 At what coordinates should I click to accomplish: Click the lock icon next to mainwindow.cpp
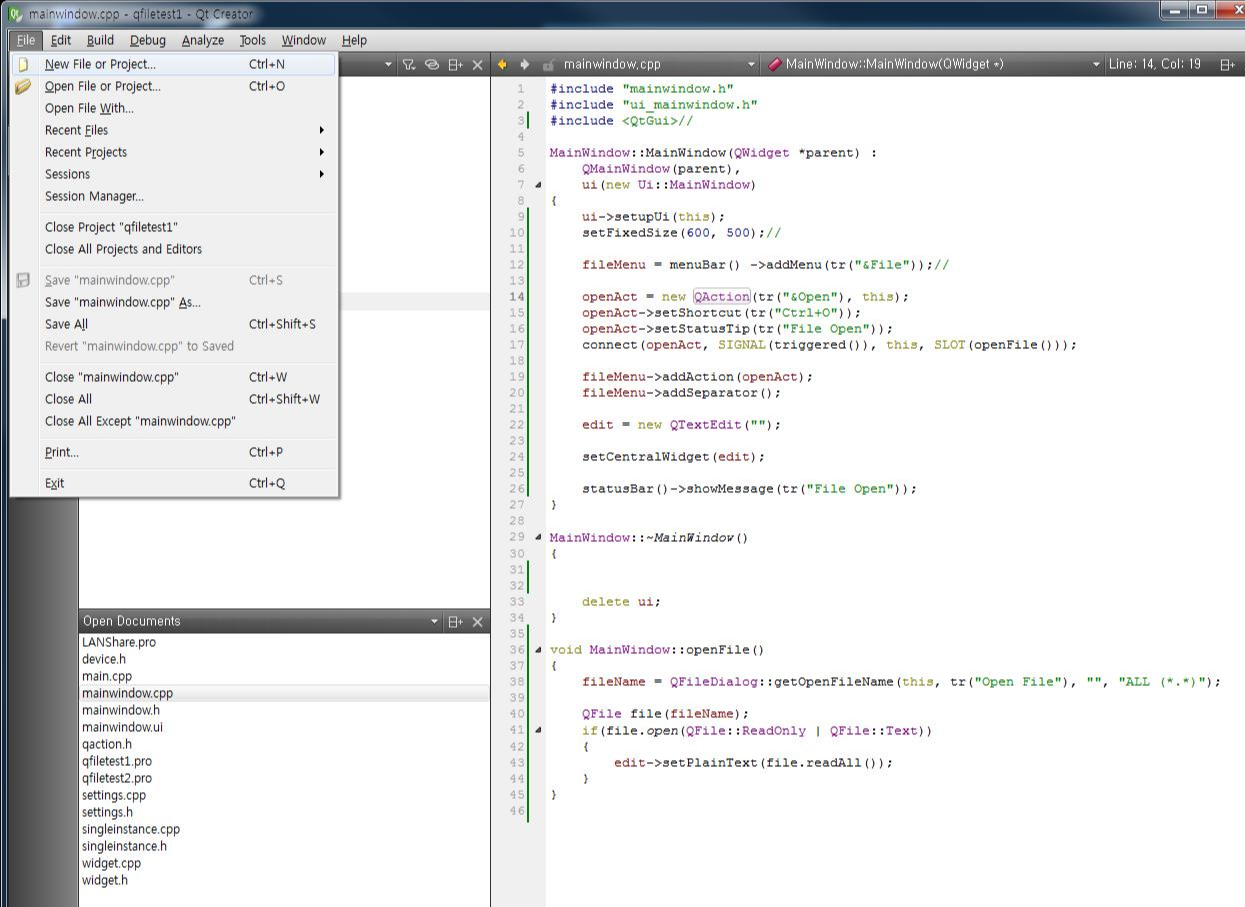pos(548,64)
